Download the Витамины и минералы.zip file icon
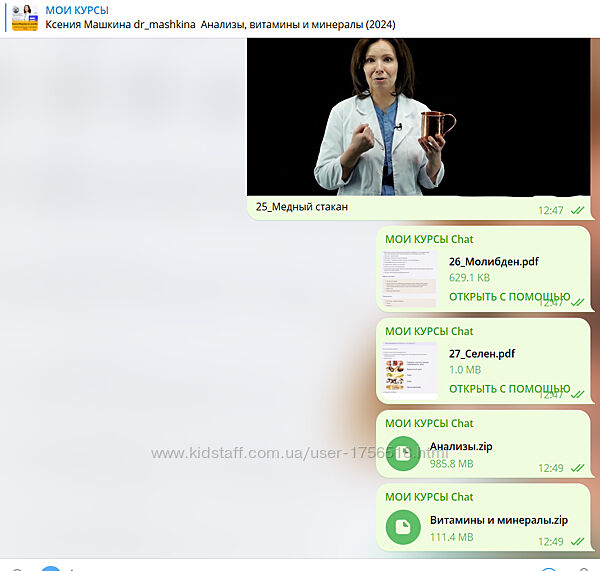The width and height of the screenshot is (600, 571). pos(404,526)
